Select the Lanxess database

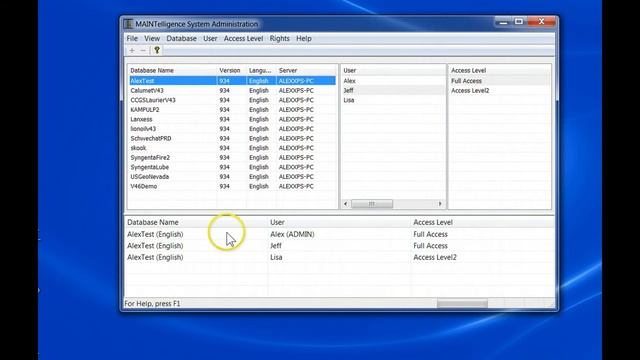[233, 119]
